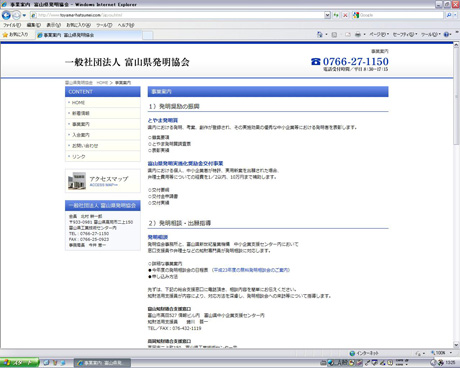Open the ツール menu in menu bar
This screenshot has width=460, height=368.
pyautogui.click(x=104, y=25)
